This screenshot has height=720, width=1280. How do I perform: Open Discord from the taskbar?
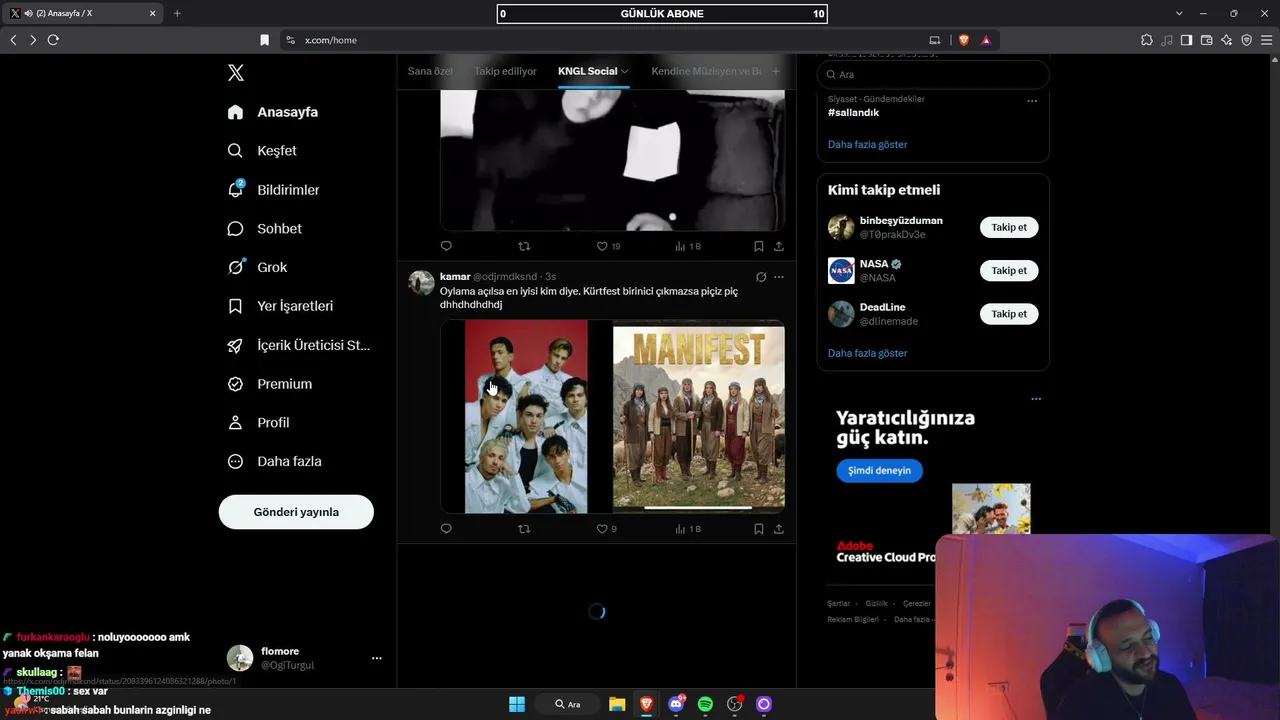coord(676,705)
